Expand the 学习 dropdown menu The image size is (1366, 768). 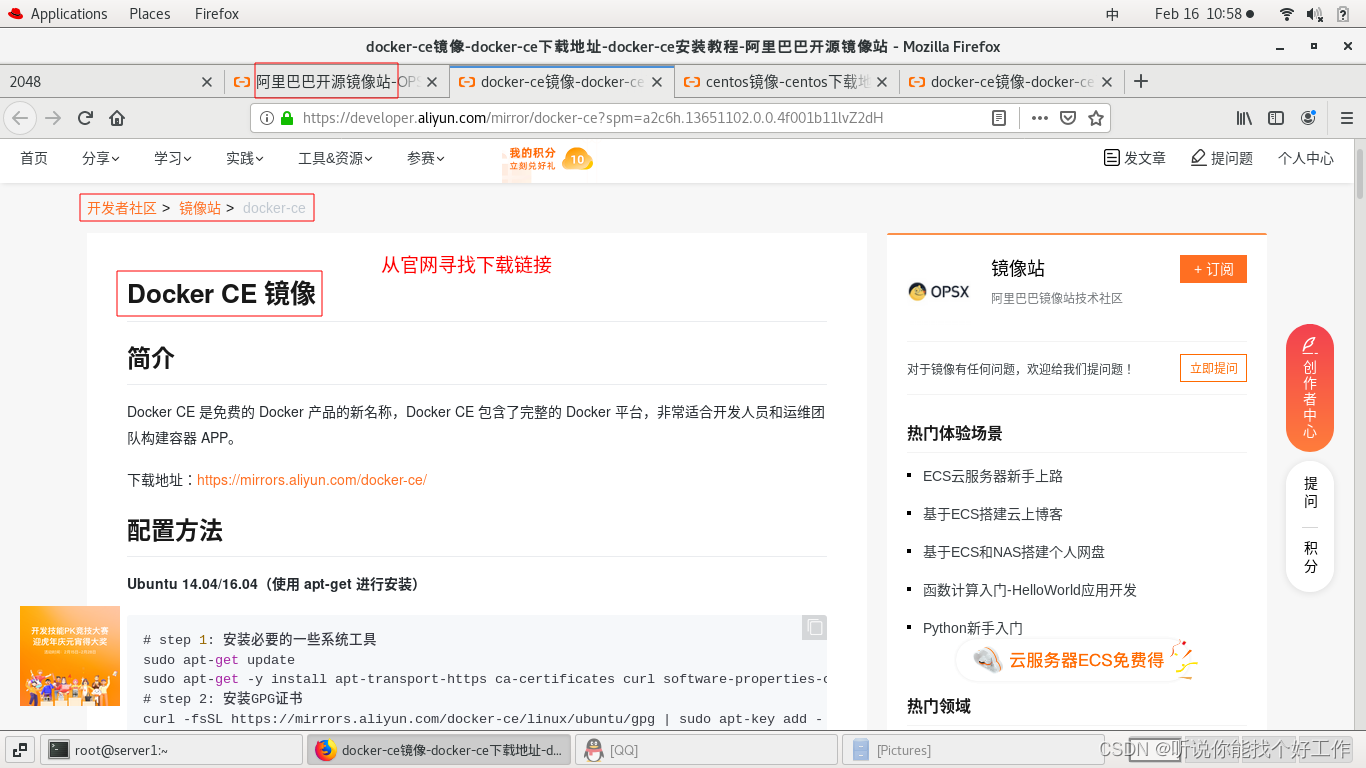point(173,158)
